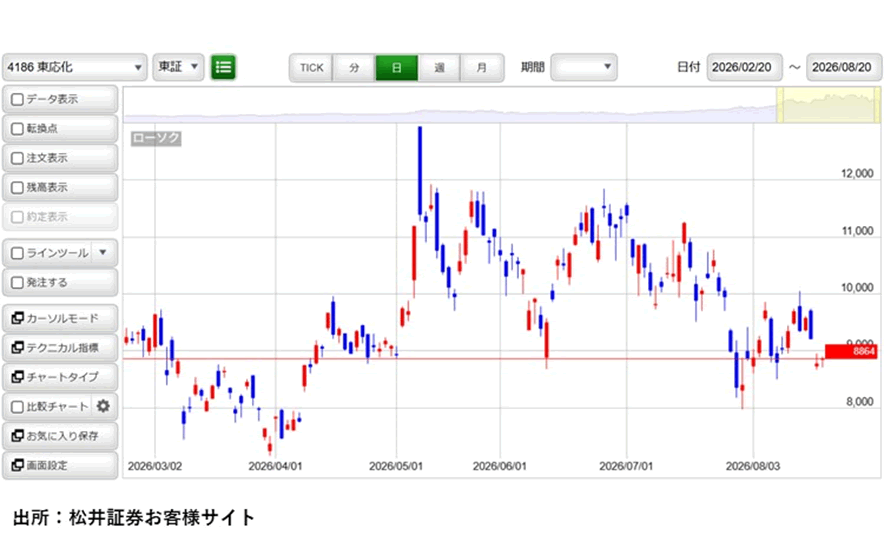Click the 2026/07/01 date axis label
This screenshot has height=535, width=884.
pos(626,466)
